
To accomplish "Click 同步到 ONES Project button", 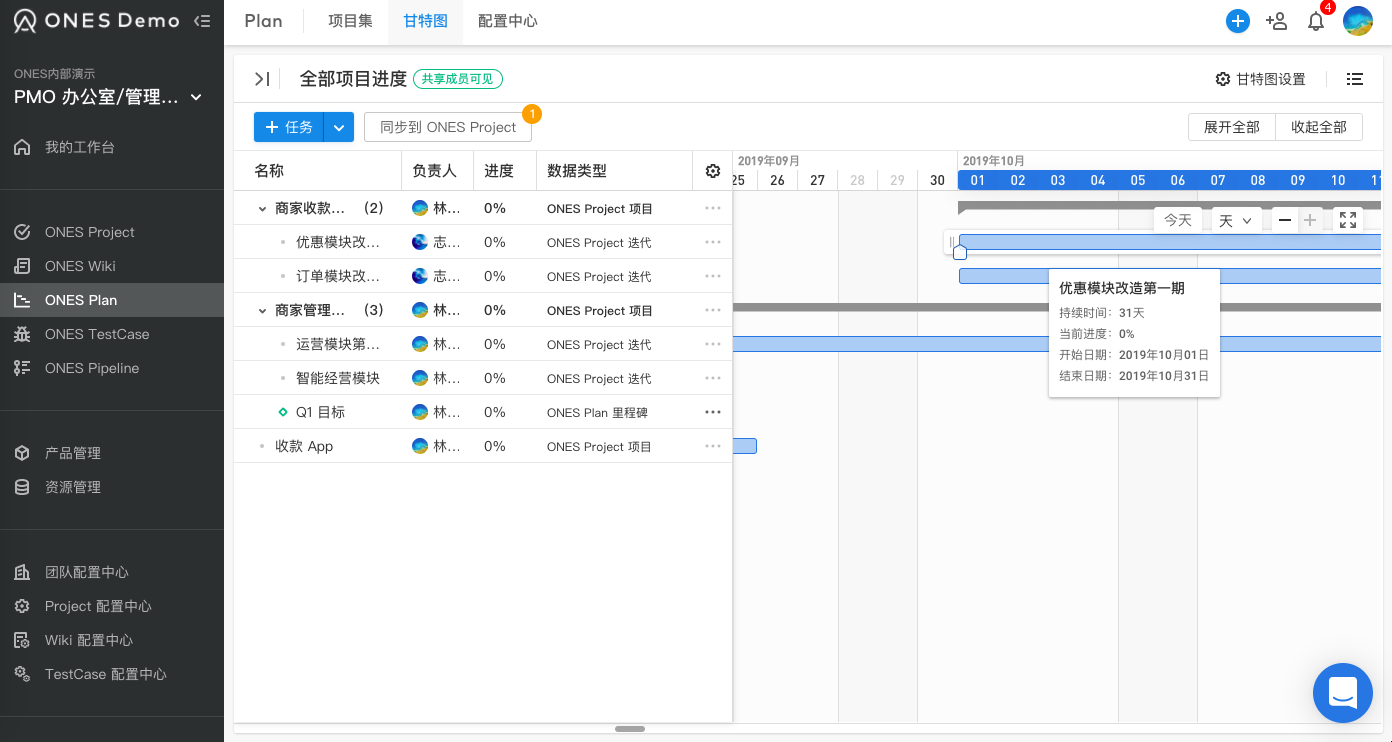I will [x=448, y=127].
